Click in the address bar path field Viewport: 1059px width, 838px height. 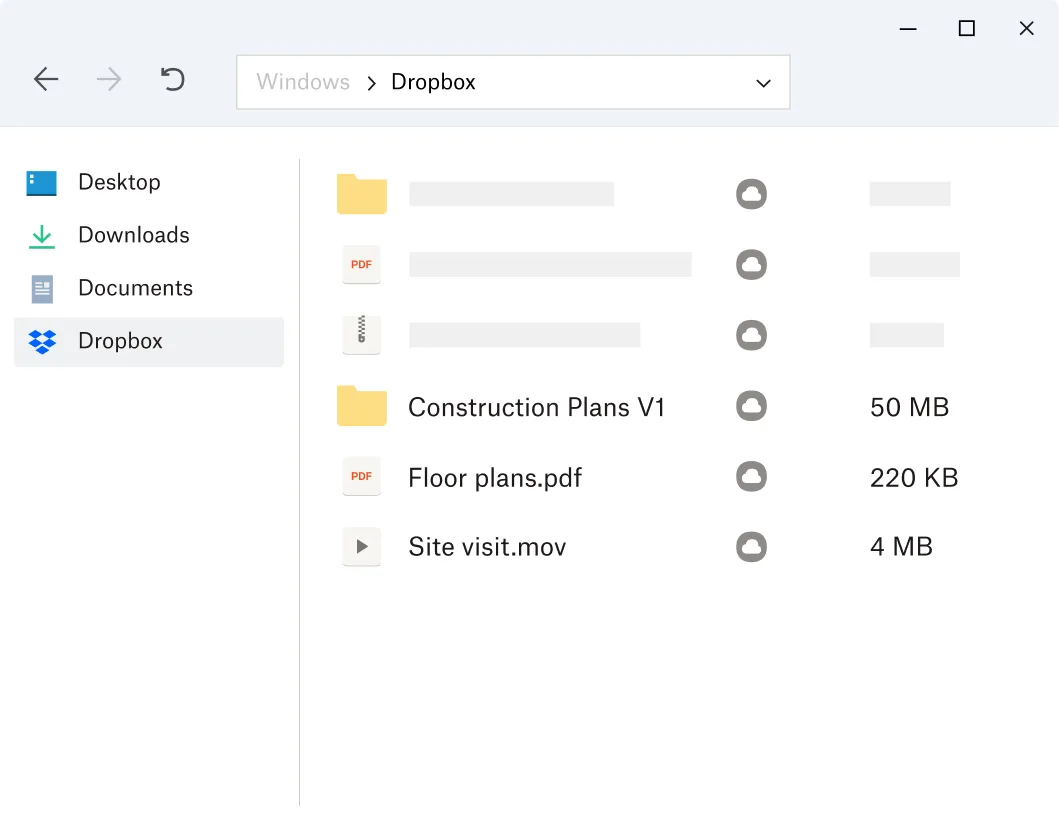click(513, 82)
